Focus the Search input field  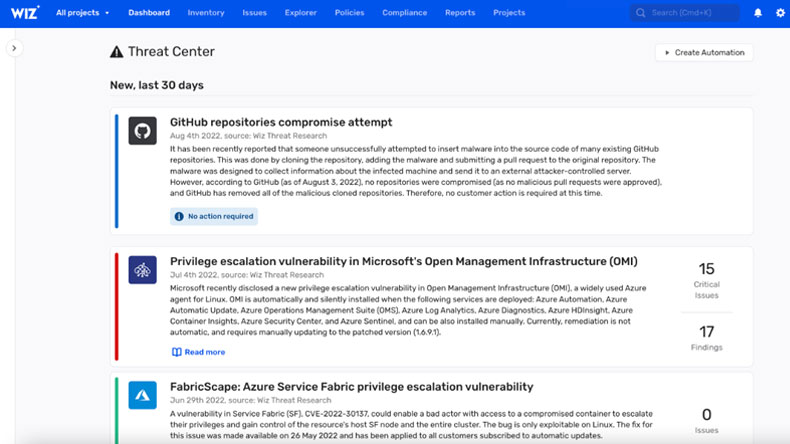[x=690, y=13]
